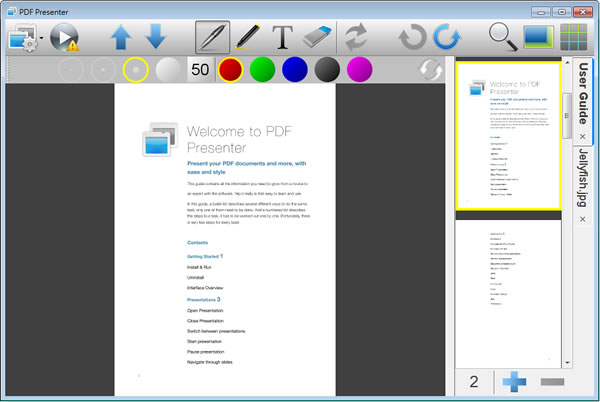600x402 pixels.
Task: Select the Text tool
Action: tap(282, 37)
